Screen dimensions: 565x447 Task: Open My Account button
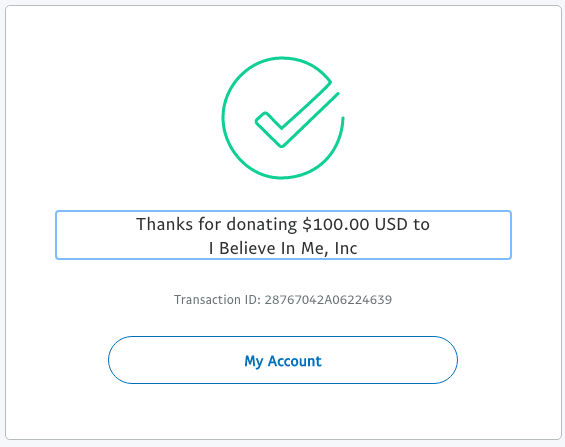pos(283,360)
